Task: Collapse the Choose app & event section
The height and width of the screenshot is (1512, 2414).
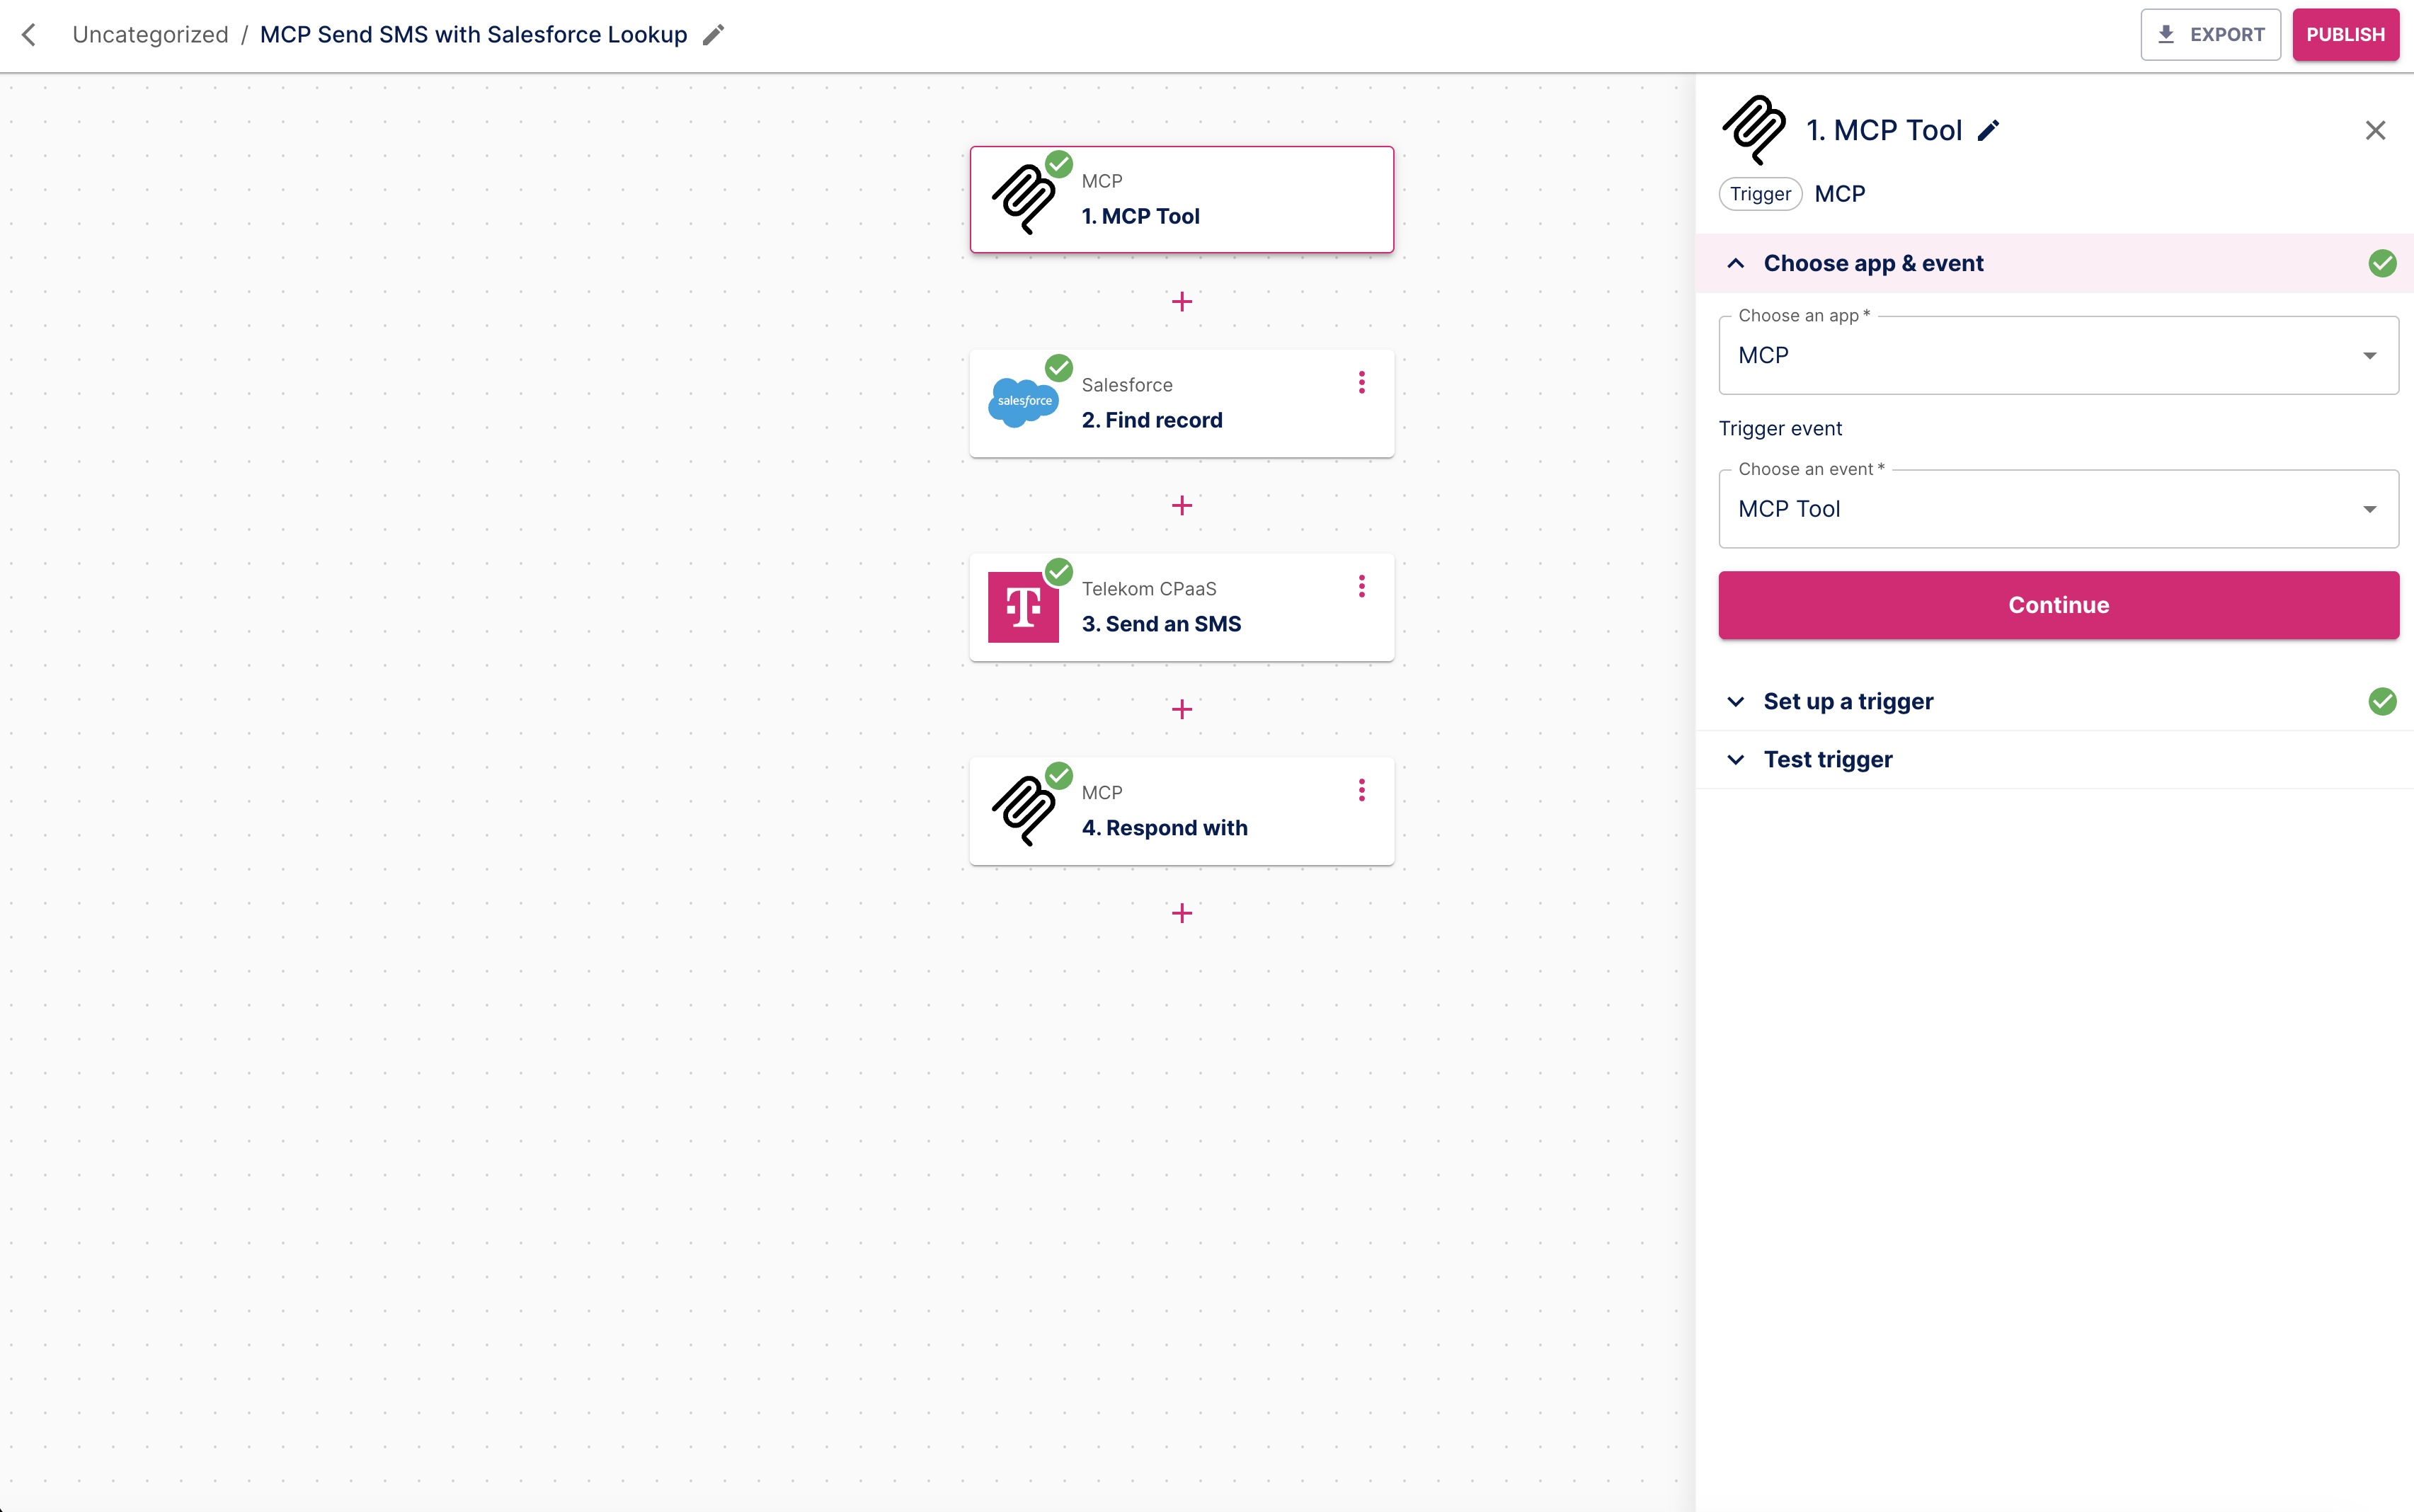Action: [1736, 264]
